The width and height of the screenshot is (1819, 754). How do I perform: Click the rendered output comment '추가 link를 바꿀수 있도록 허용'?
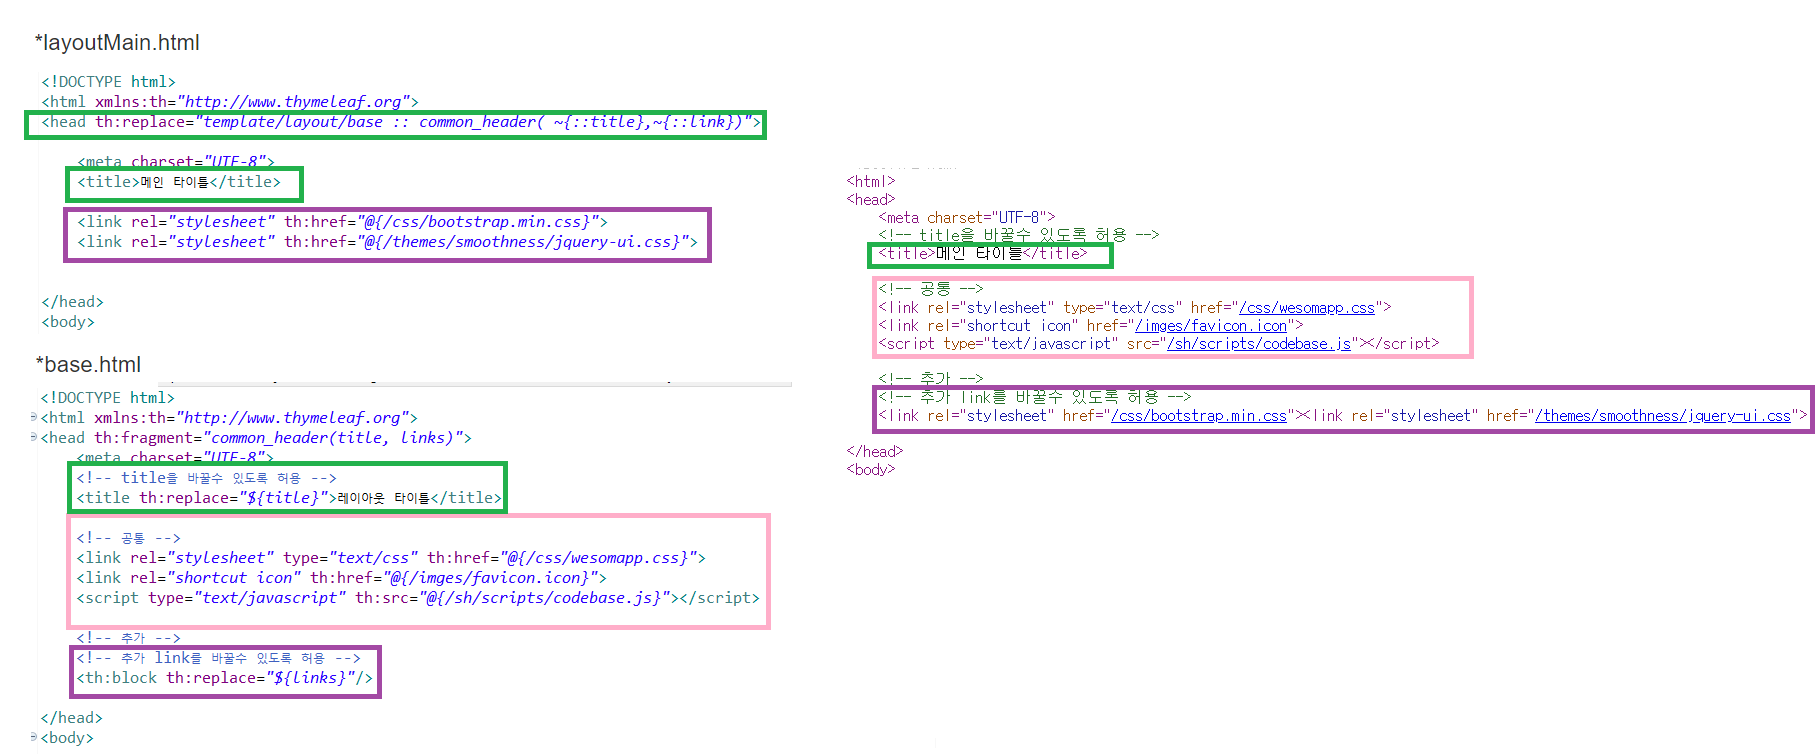[x=1035, y=398]
